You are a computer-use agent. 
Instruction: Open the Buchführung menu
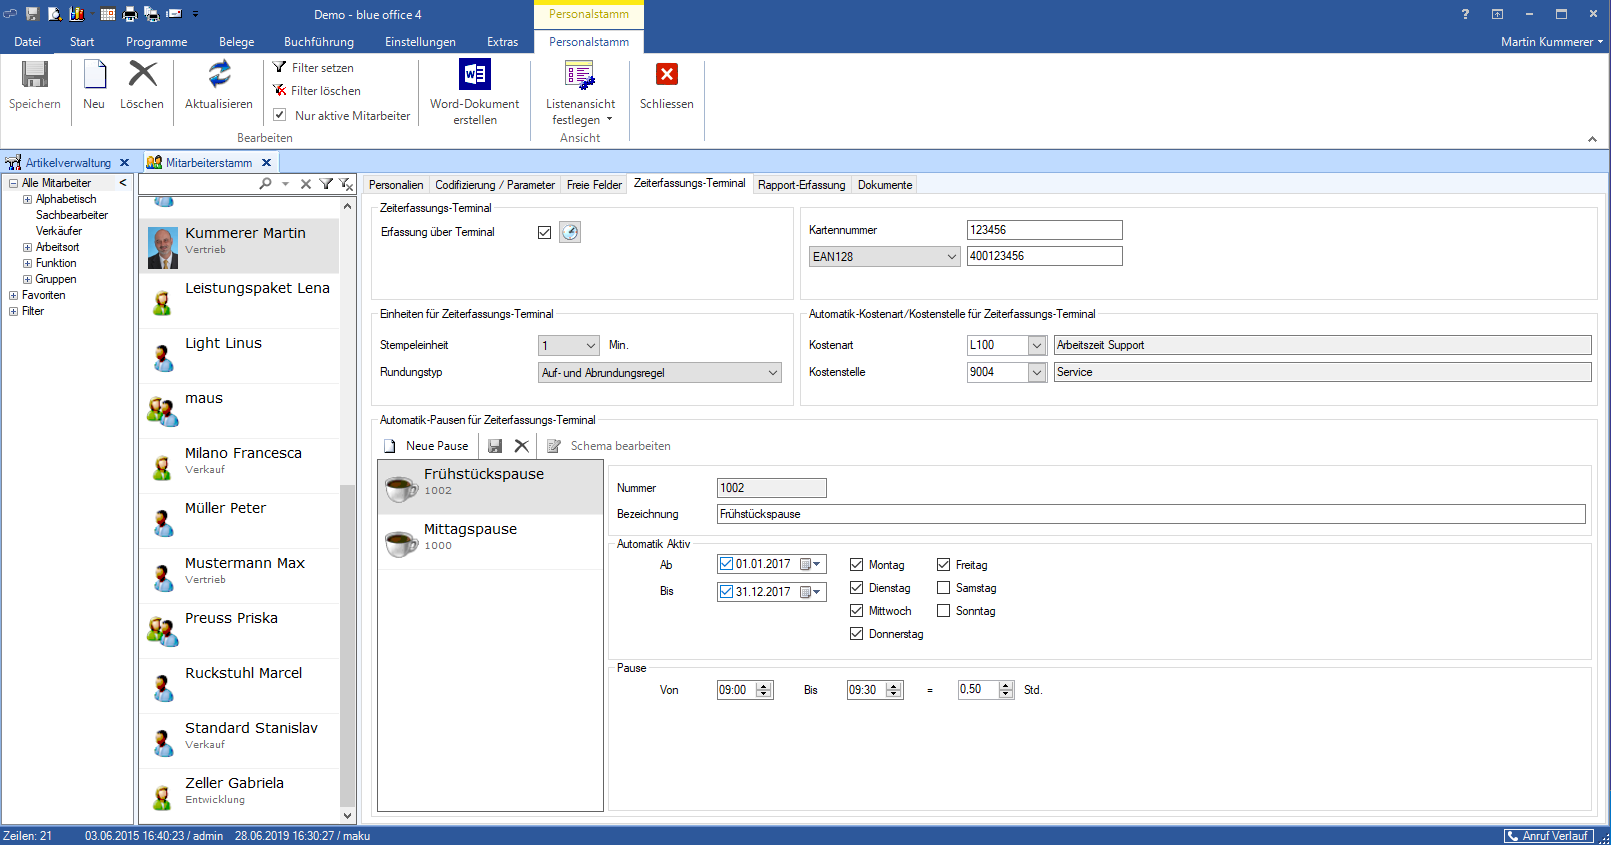pyautogui.click(x=318, y=42)
